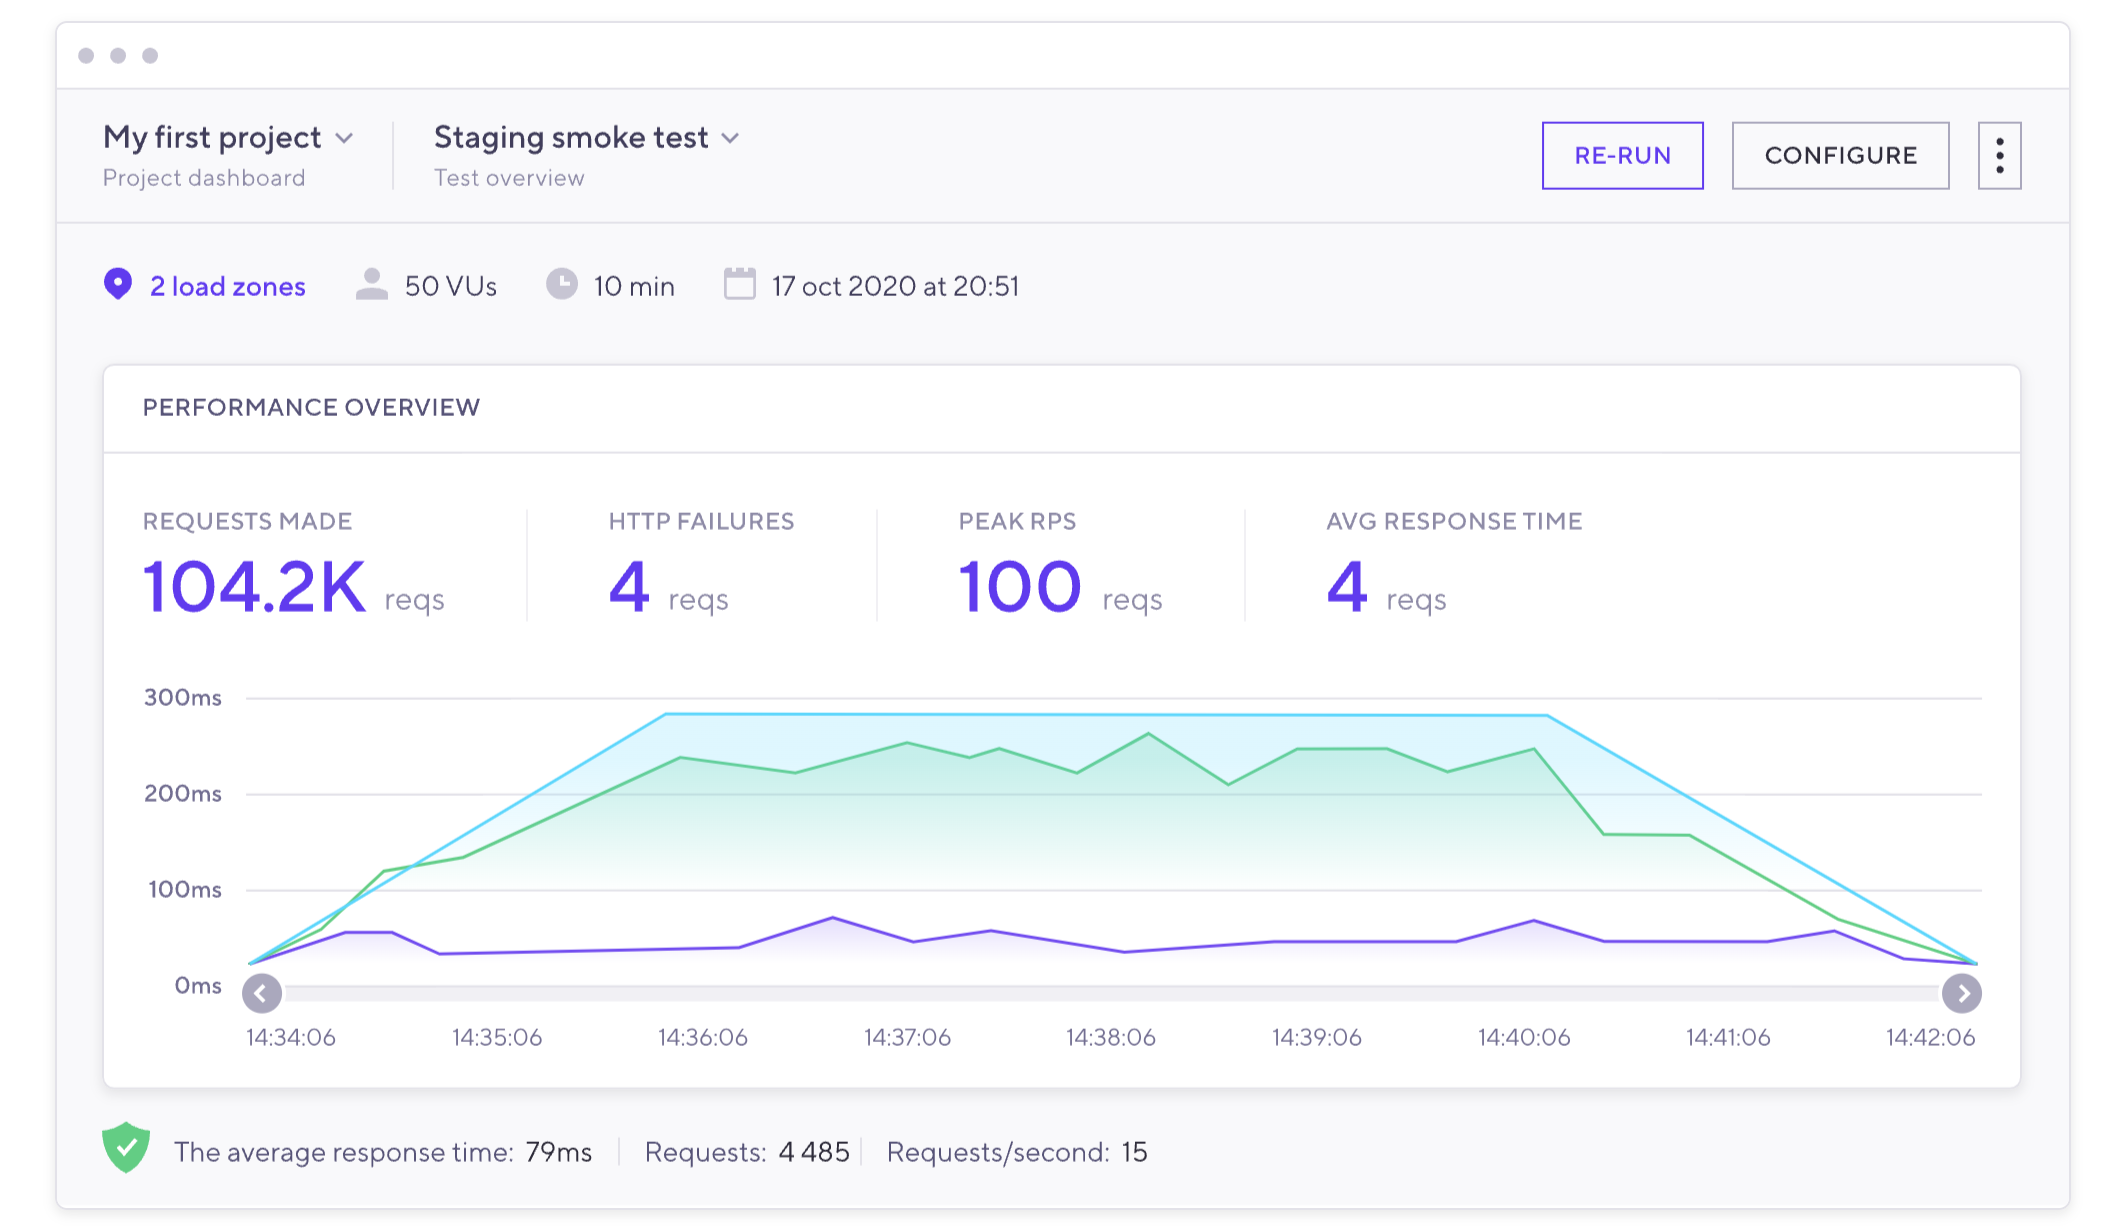The image size is (2106, 1226).
Task: Expand the My first project dropdown
Action: click(344, 138)
